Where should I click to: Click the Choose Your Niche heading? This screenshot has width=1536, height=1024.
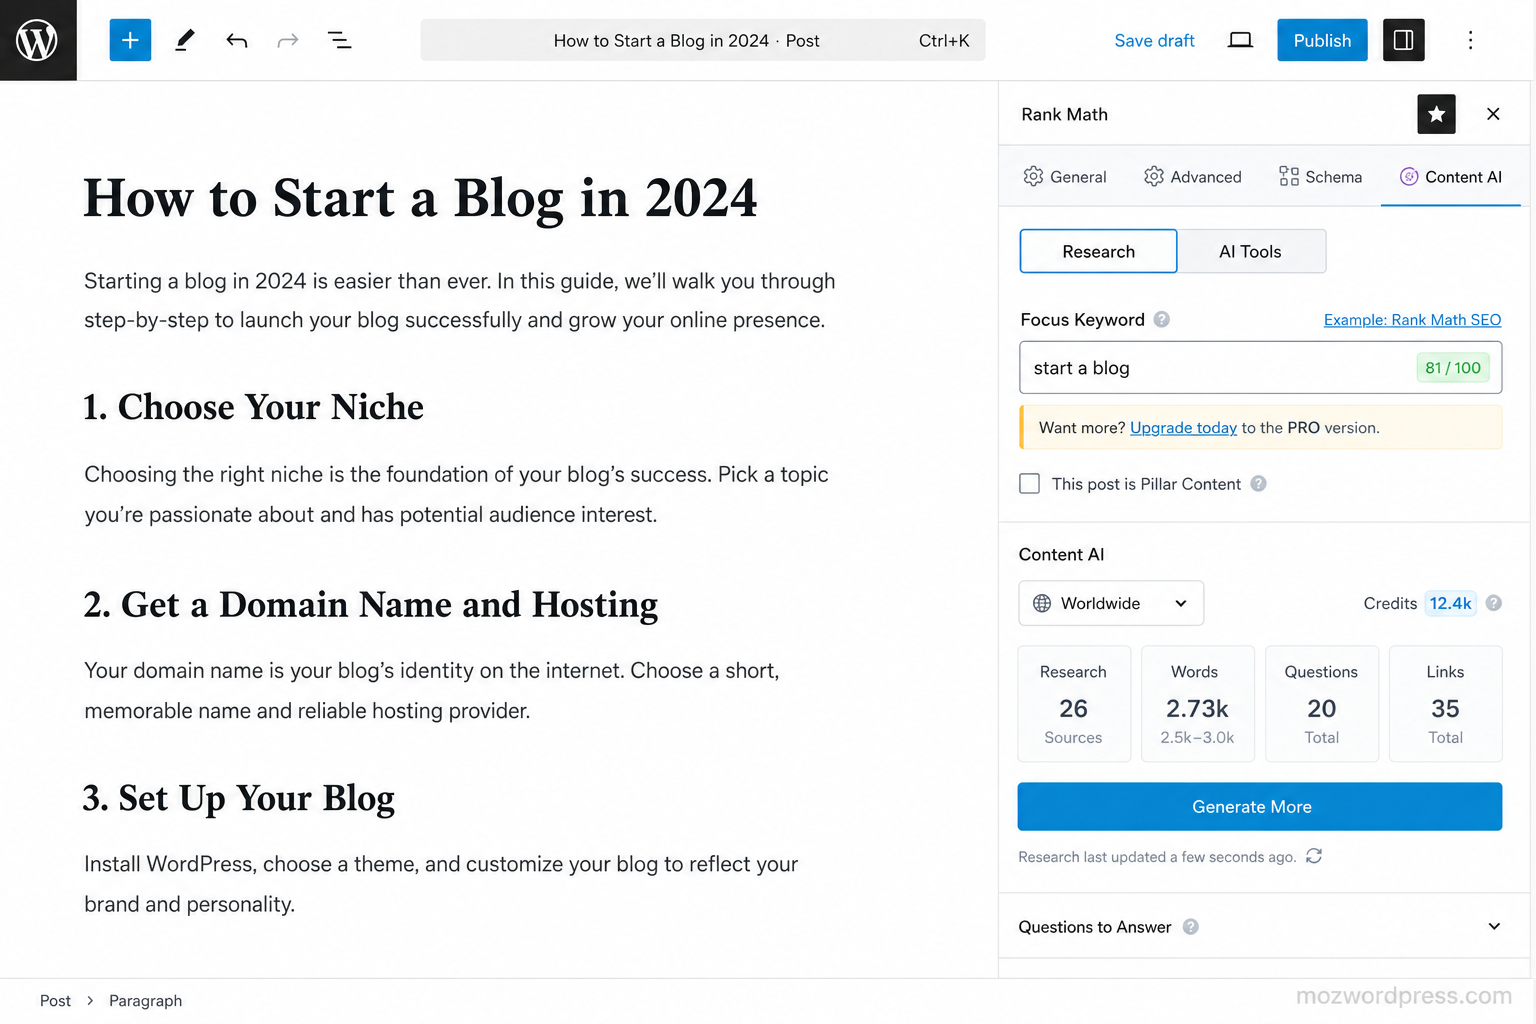click(254, 407)
